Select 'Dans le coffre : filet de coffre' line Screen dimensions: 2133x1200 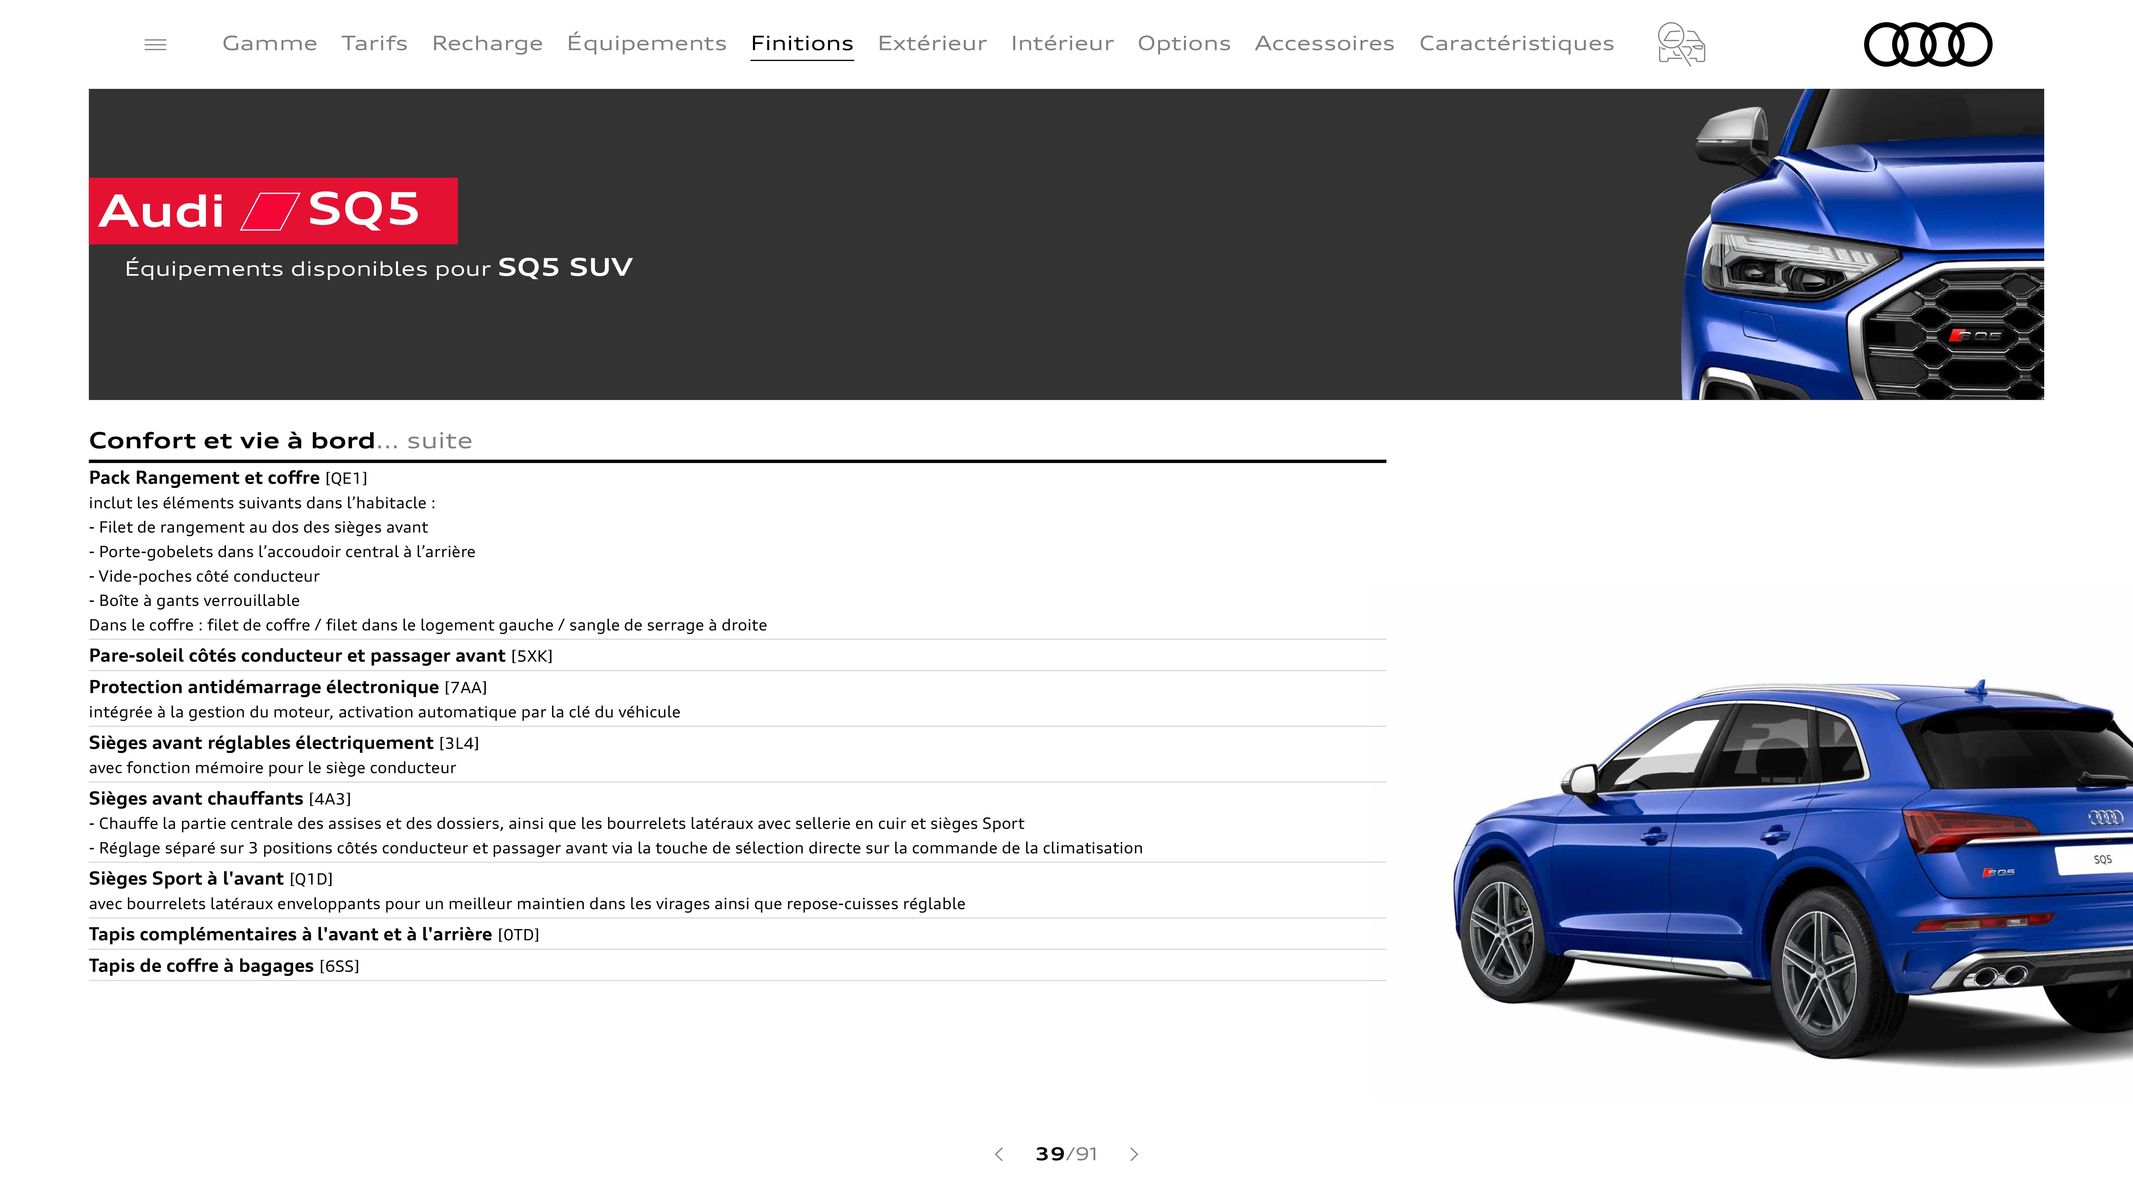[x=428, y=626]
